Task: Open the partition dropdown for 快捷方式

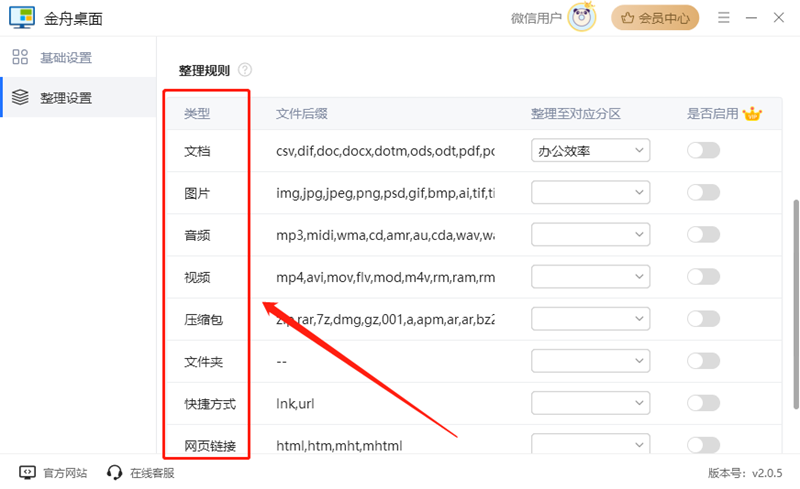Action: click(x=590, y=403)
